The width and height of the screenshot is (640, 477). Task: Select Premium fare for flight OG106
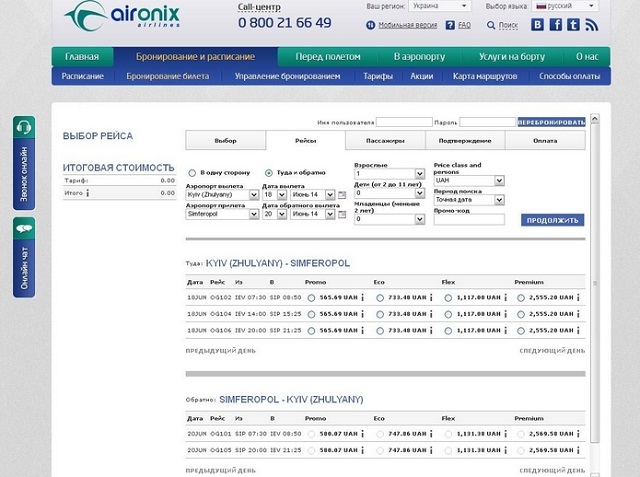[522, 329]
